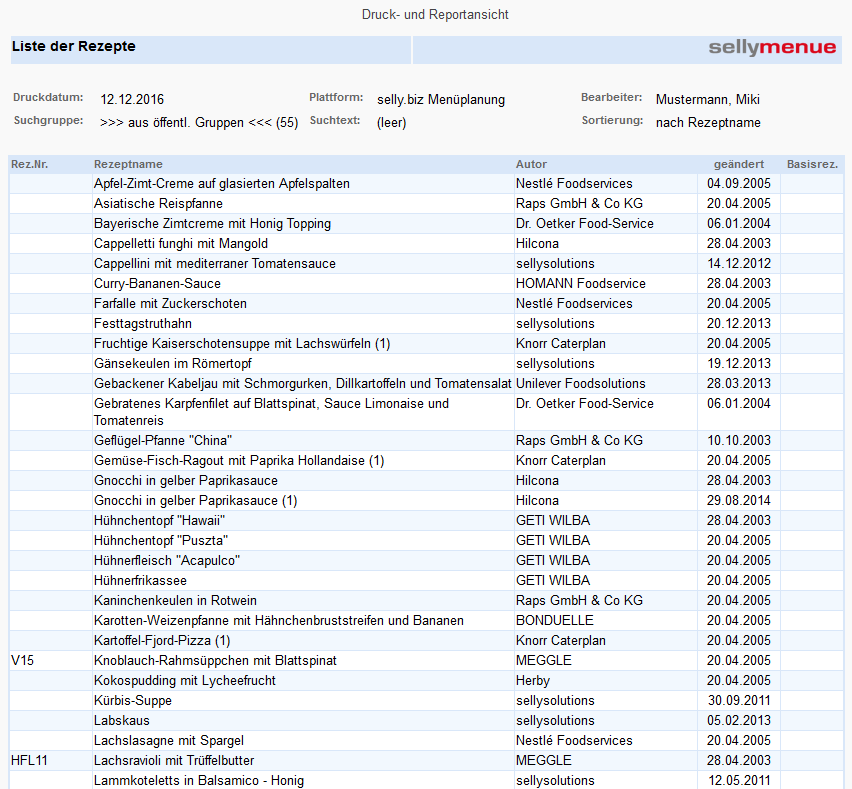Click the Basisrez. column header
The image size is (852, 789).
(811, 164)
